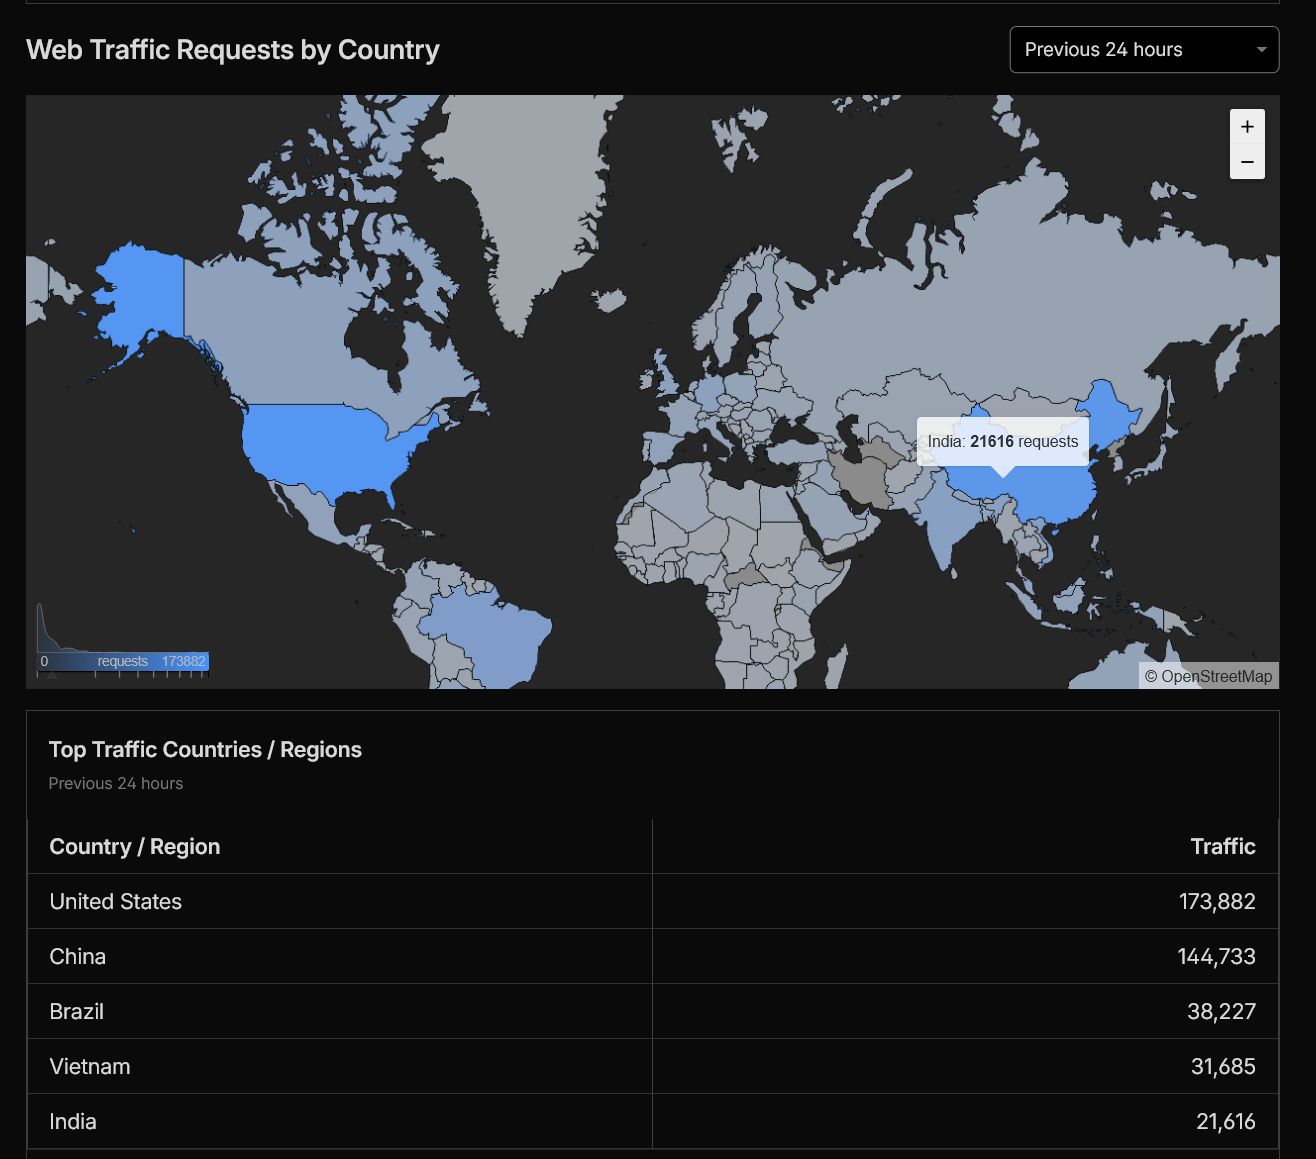Select the United States table row

coord(652,901)
